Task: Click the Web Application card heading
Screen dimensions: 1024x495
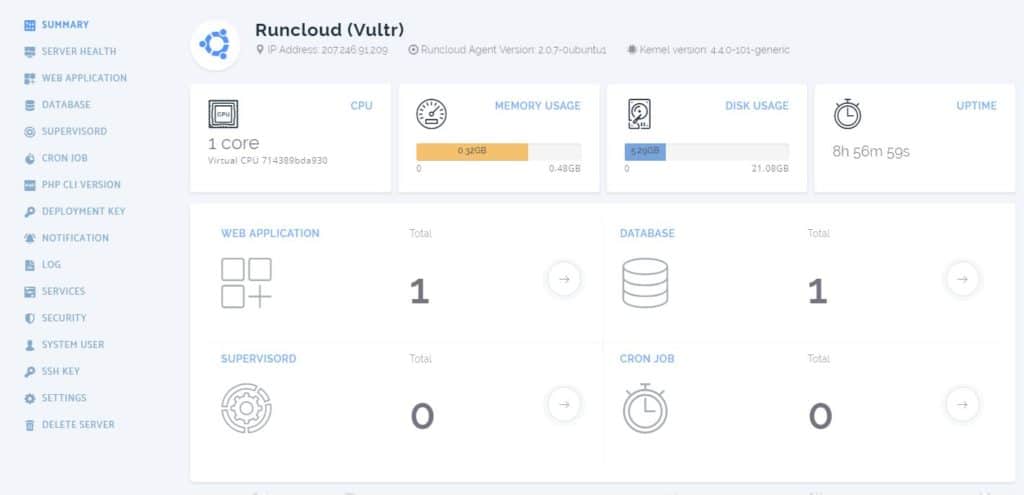Action: pyautogui.click(x=270, y=234)
